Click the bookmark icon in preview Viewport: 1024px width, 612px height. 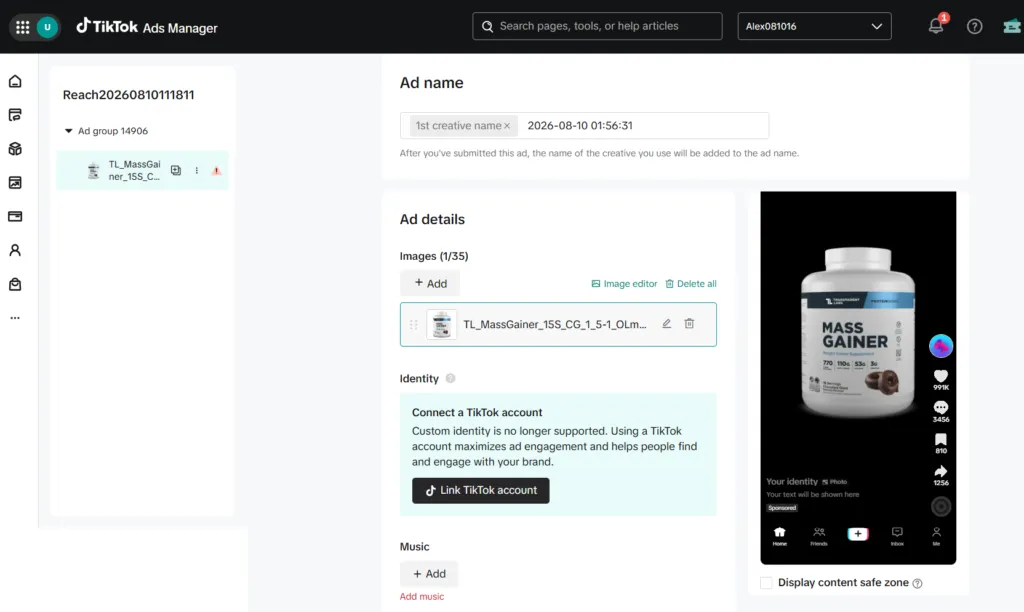[940, 440]
